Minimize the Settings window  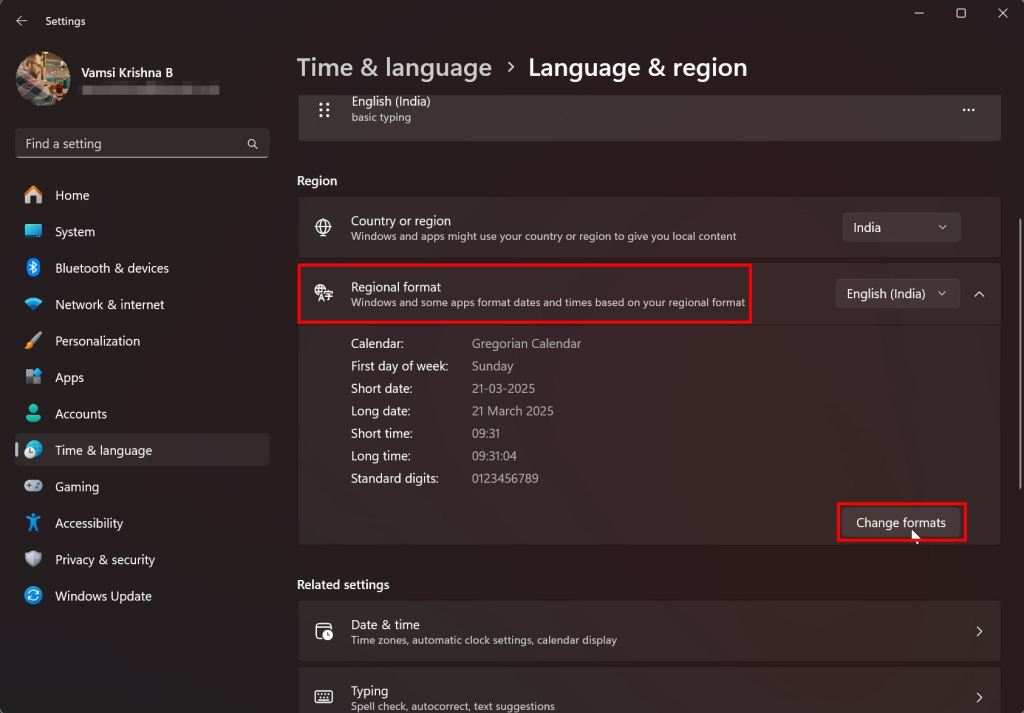[x=920, y=14]
